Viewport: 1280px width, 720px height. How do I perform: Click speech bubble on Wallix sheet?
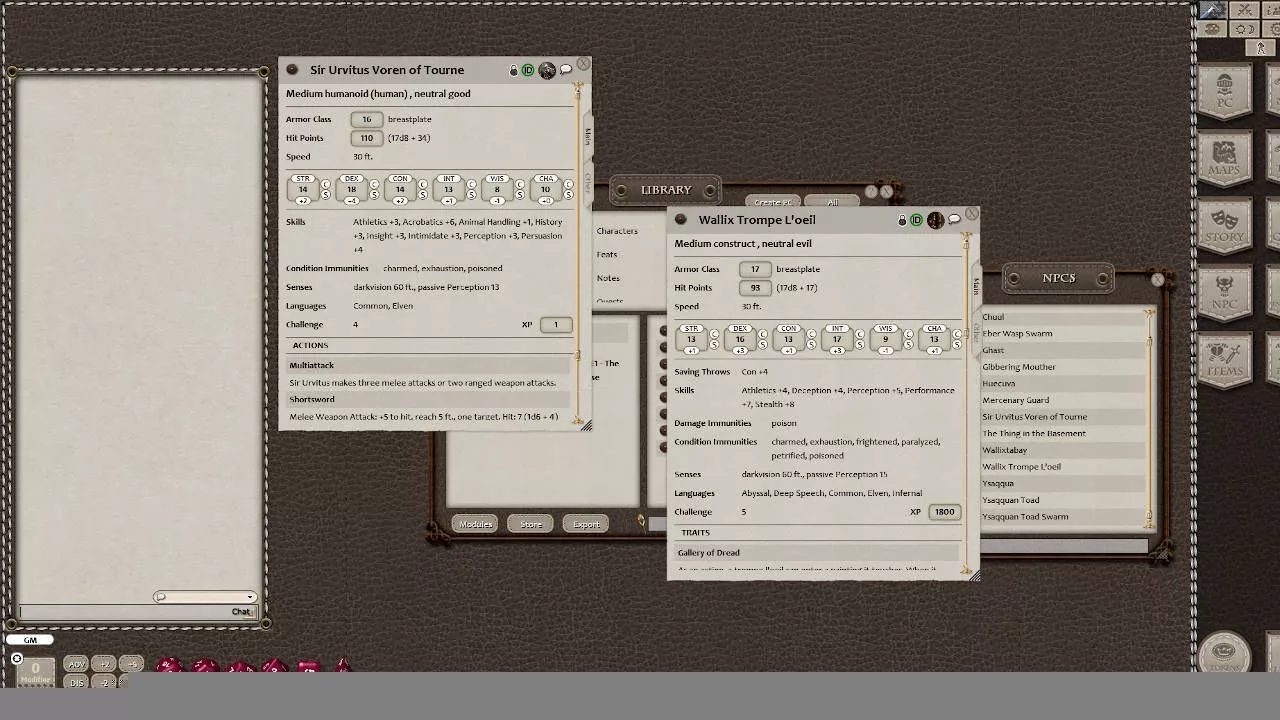coord(954,220)
